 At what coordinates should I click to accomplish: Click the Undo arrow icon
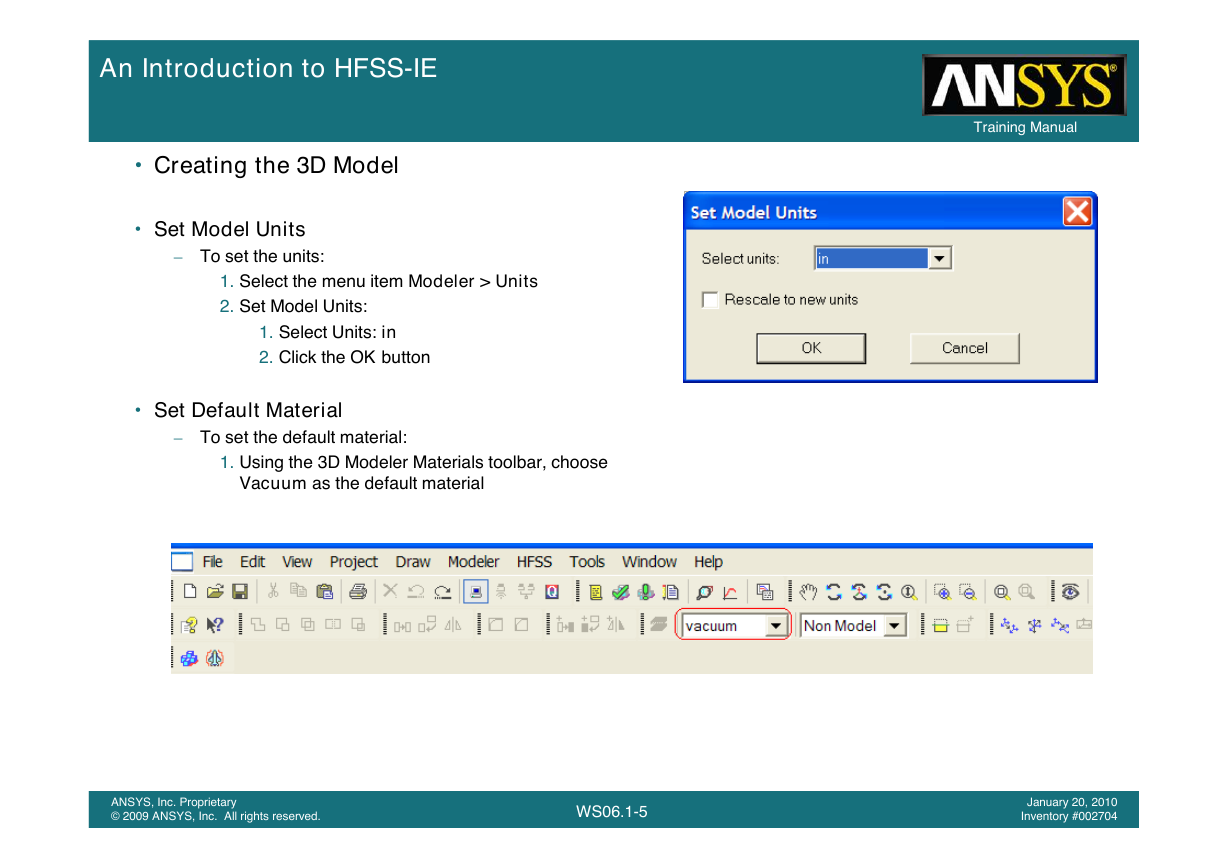pyautogui.click(x=416, y=592)
